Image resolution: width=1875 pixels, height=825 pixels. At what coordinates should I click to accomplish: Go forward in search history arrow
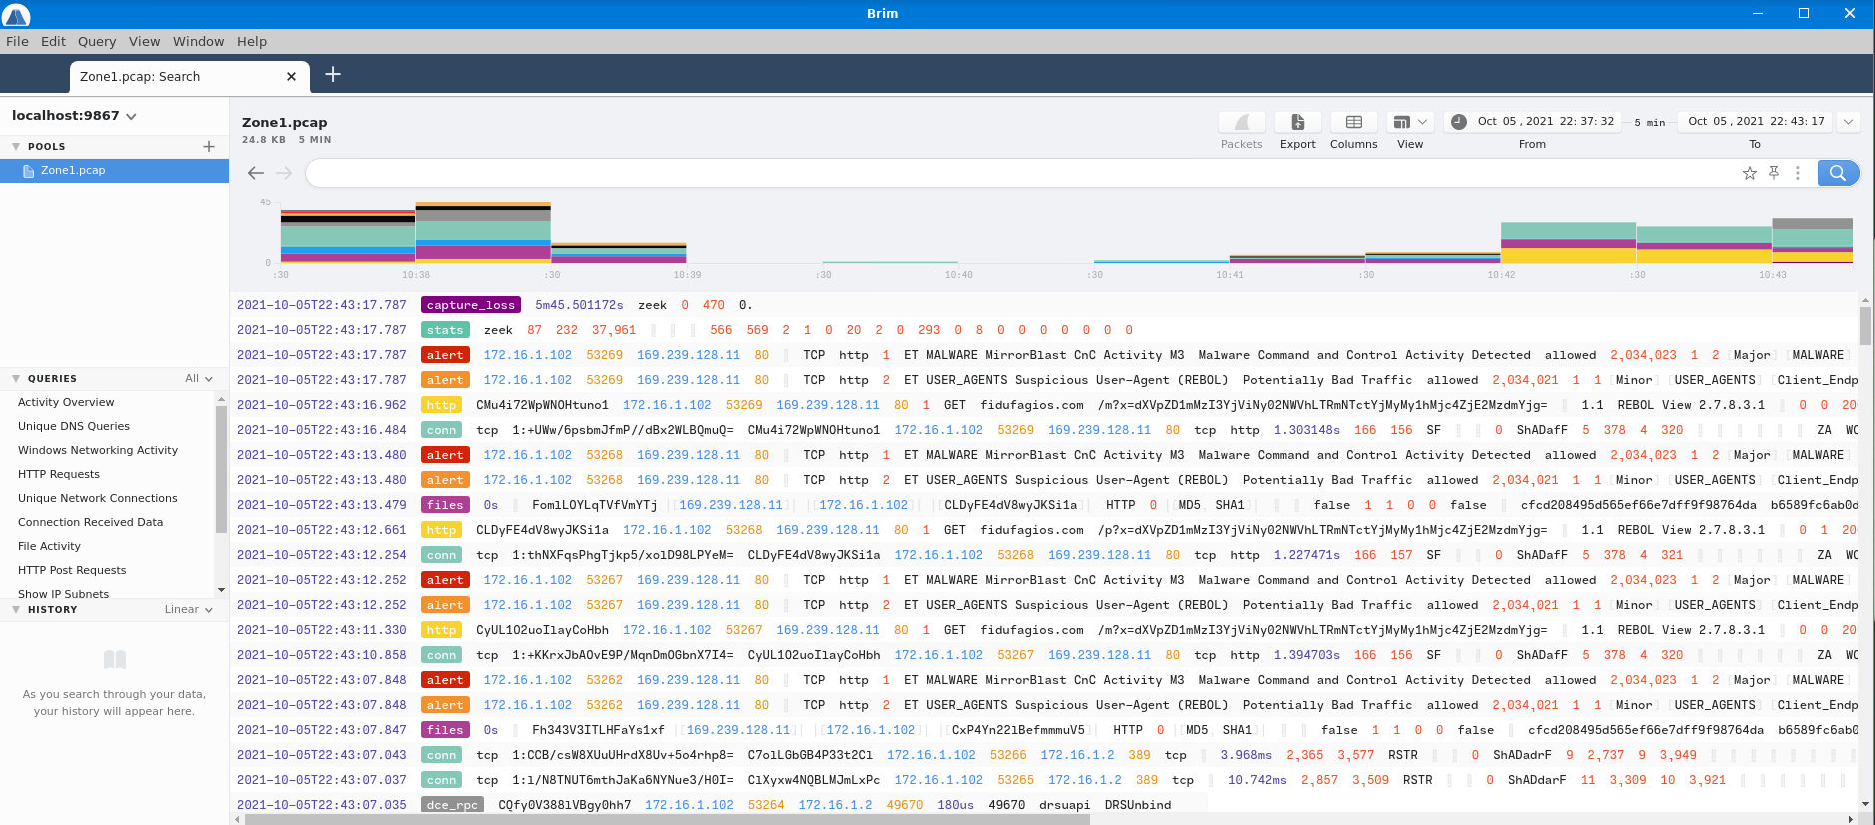point(284,173)
